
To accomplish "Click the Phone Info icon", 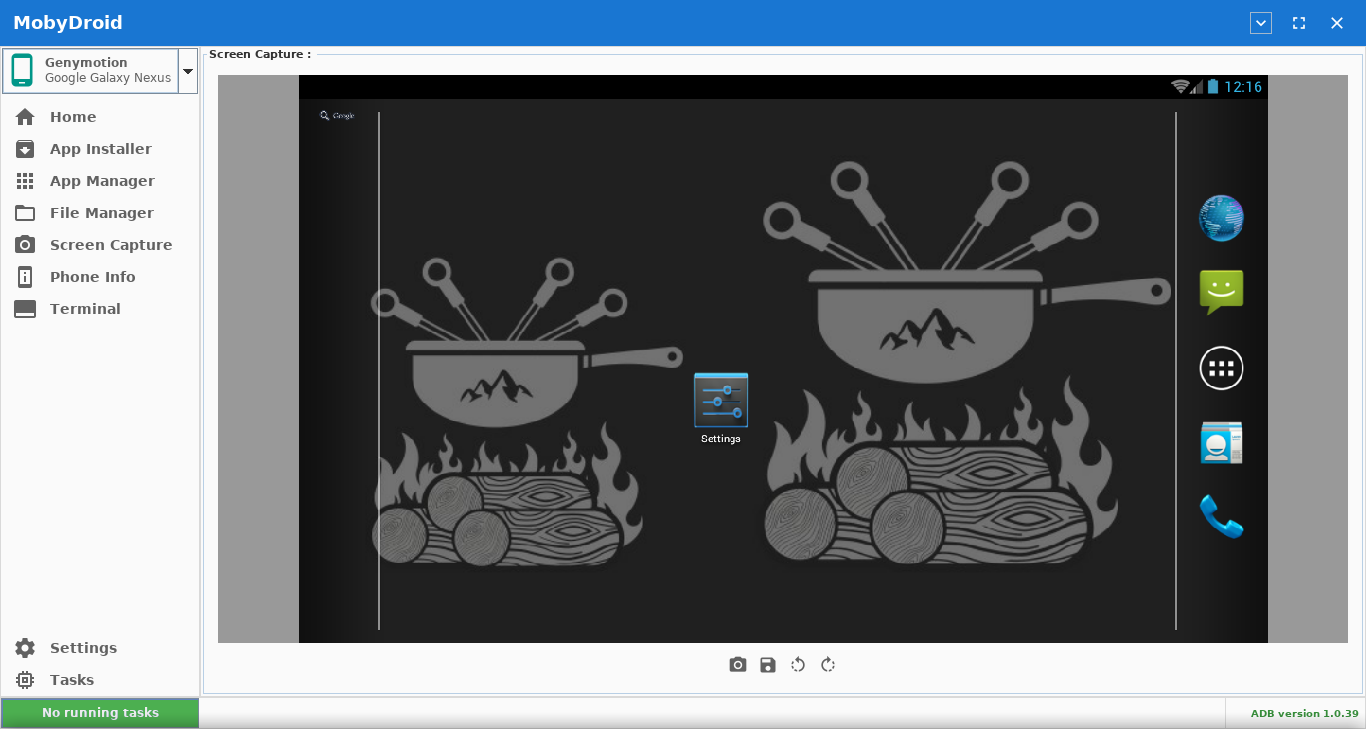I will pos(25,277).
